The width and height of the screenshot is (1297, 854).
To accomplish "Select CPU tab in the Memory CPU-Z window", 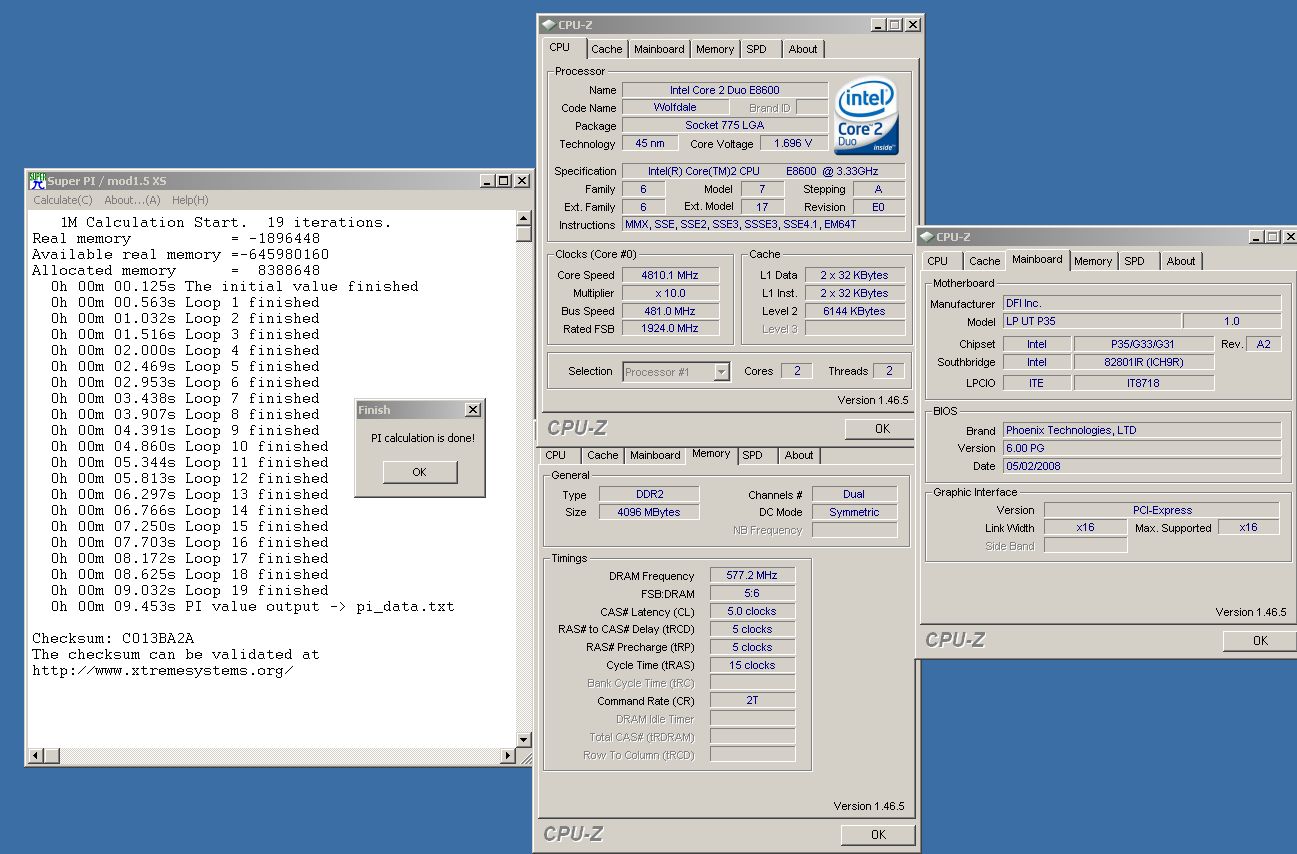I will click(556, 455).
